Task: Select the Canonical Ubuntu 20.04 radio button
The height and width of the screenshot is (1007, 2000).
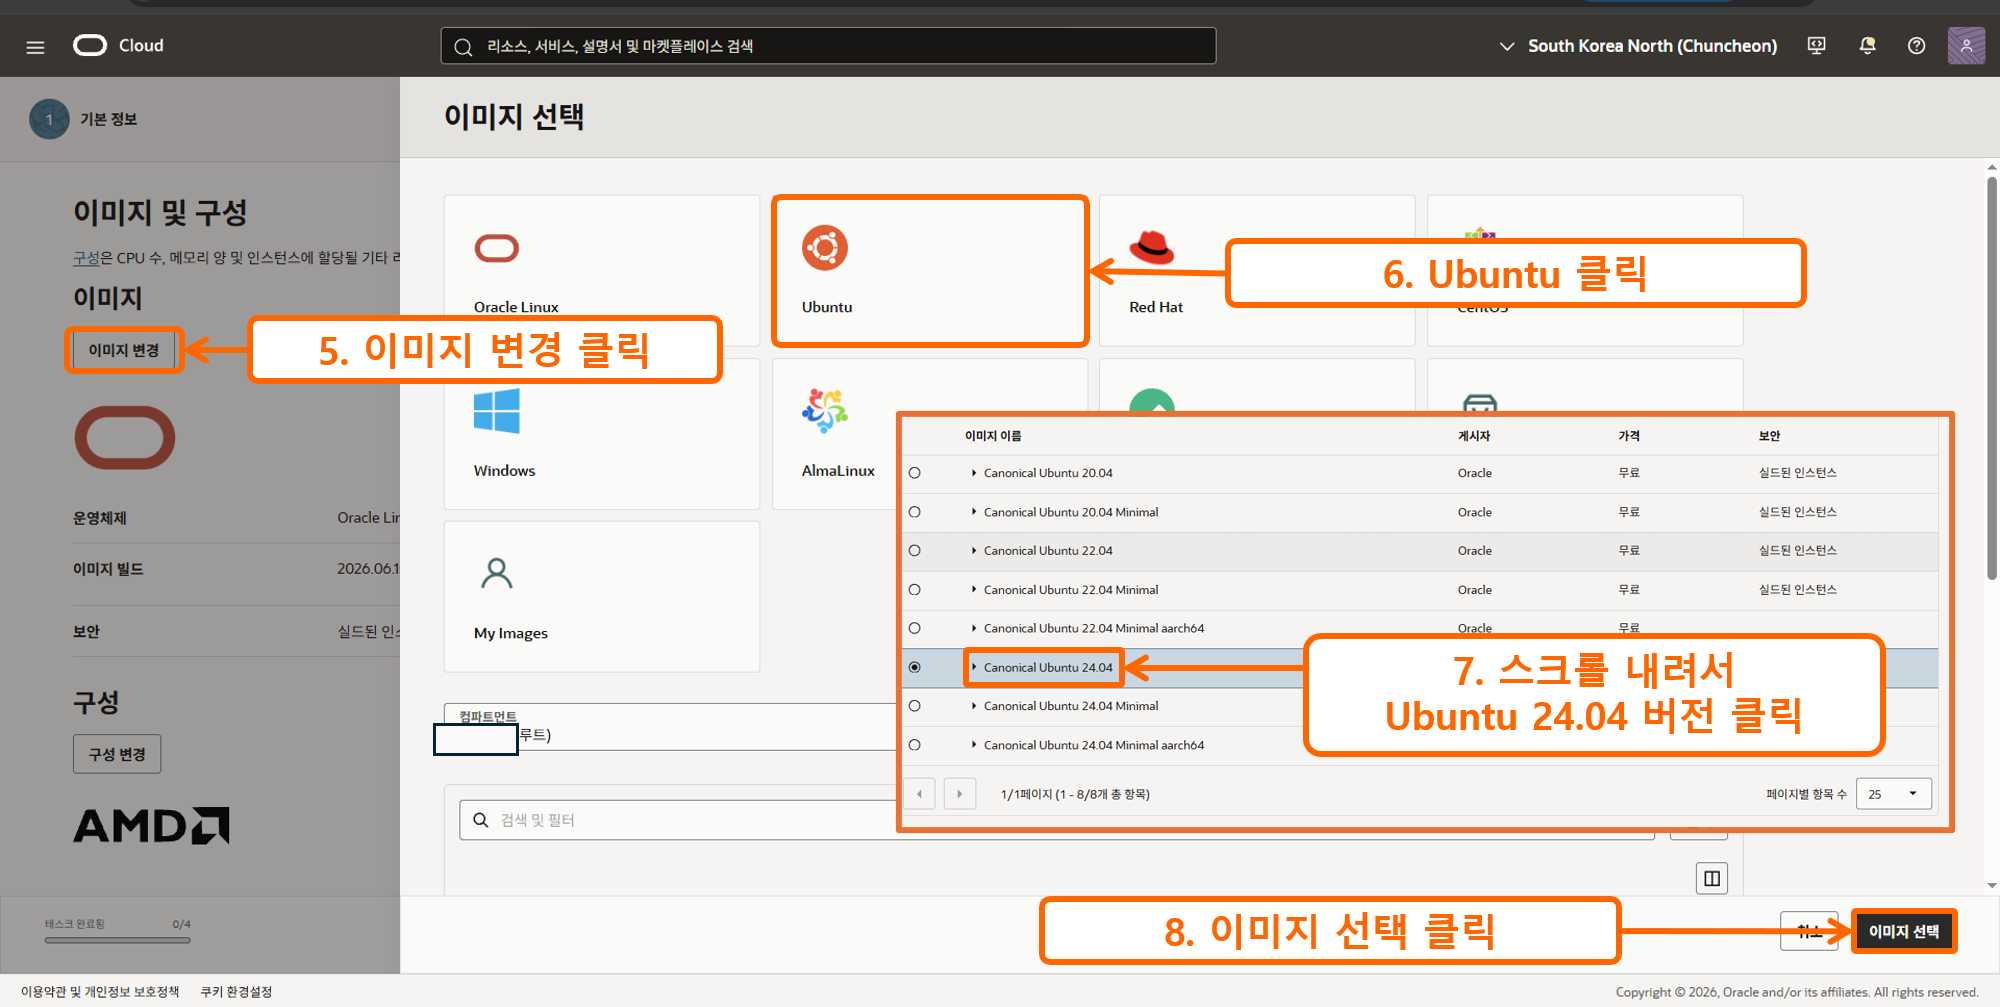Action: (x=915, y=473)
